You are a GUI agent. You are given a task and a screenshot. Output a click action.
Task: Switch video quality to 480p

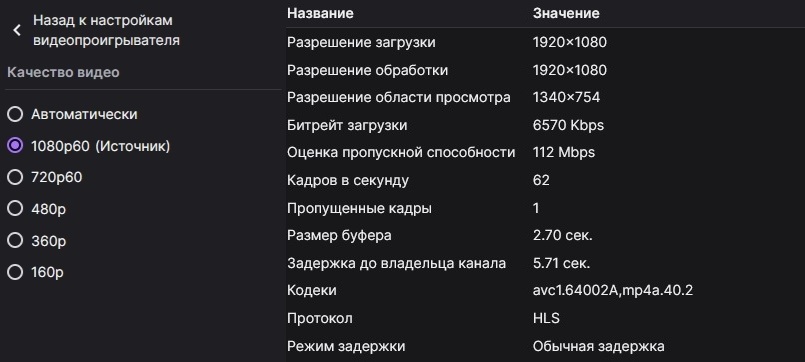15,208
